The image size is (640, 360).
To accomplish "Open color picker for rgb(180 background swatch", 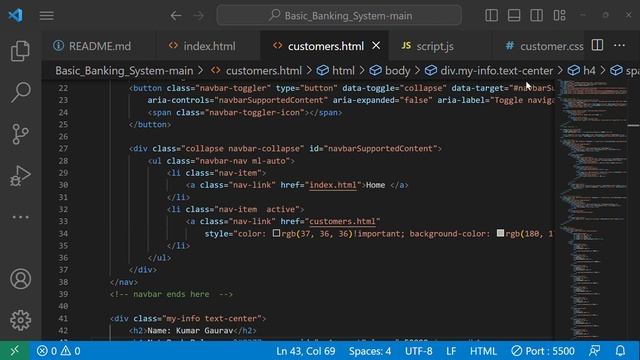I will pos(500,233).
